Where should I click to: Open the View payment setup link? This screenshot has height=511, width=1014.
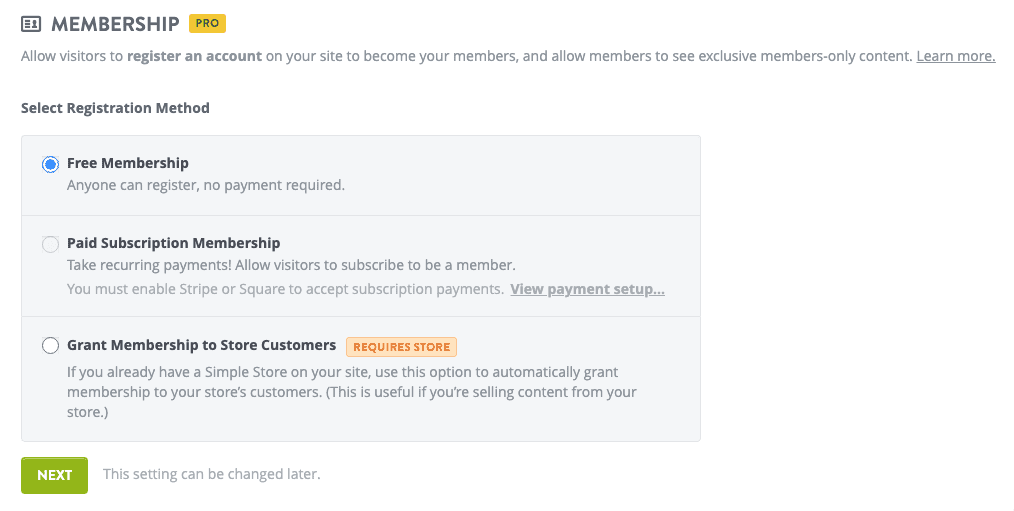(x=587, y=289)
